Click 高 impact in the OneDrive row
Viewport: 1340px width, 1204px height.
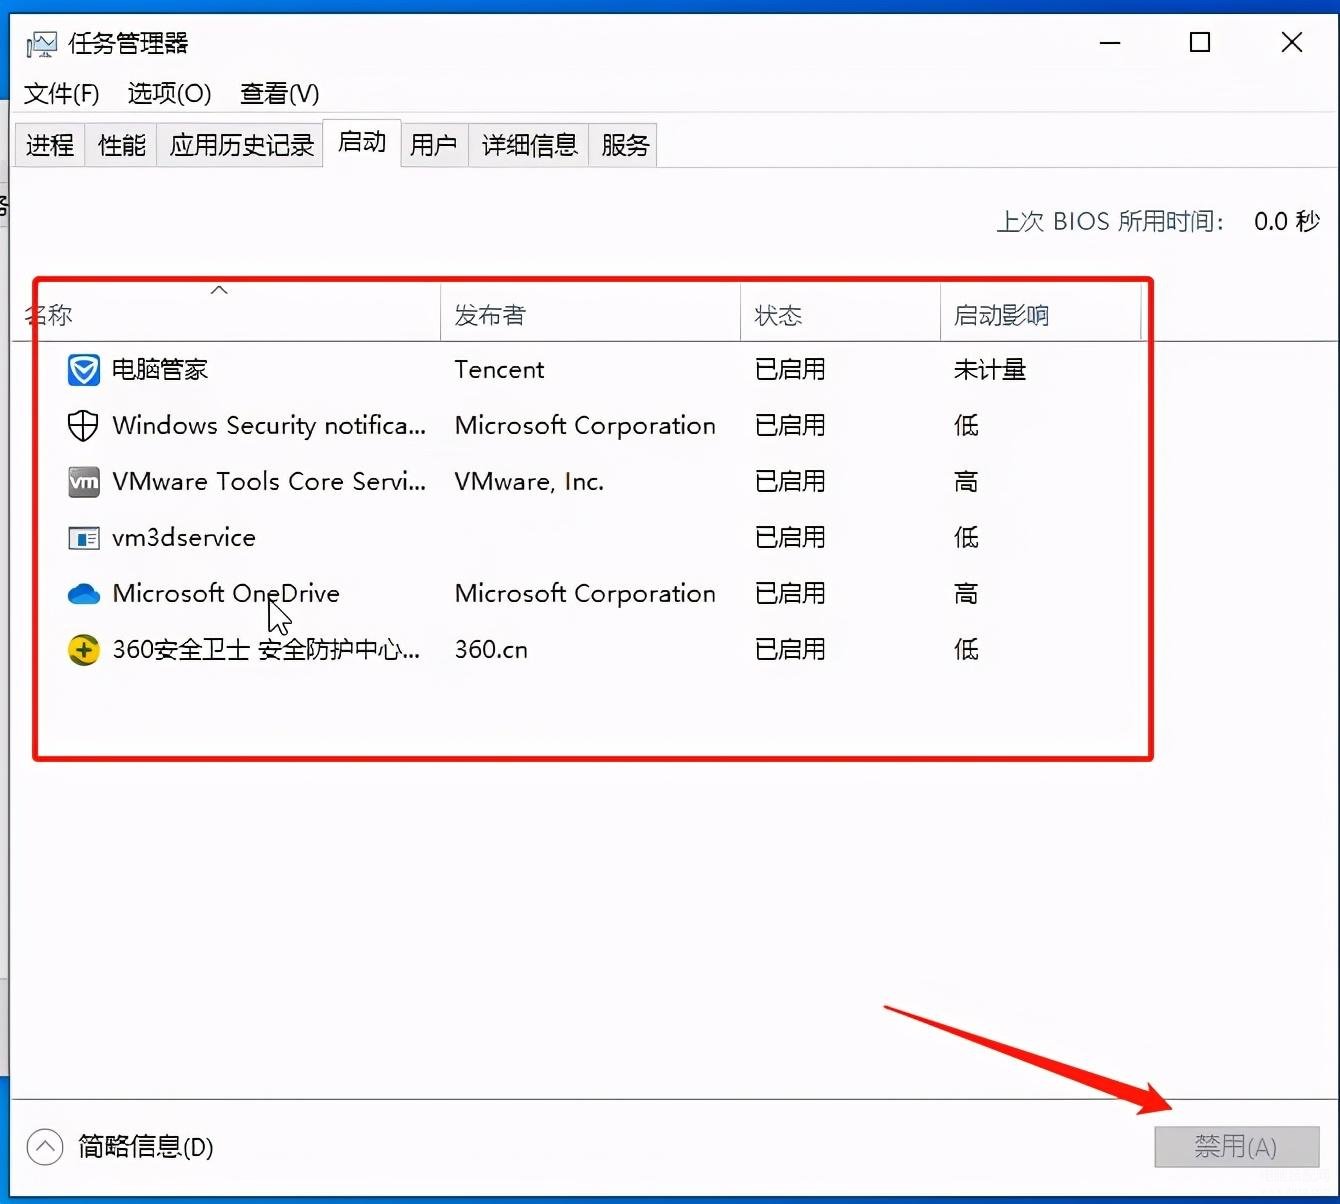tap(966, 594)
